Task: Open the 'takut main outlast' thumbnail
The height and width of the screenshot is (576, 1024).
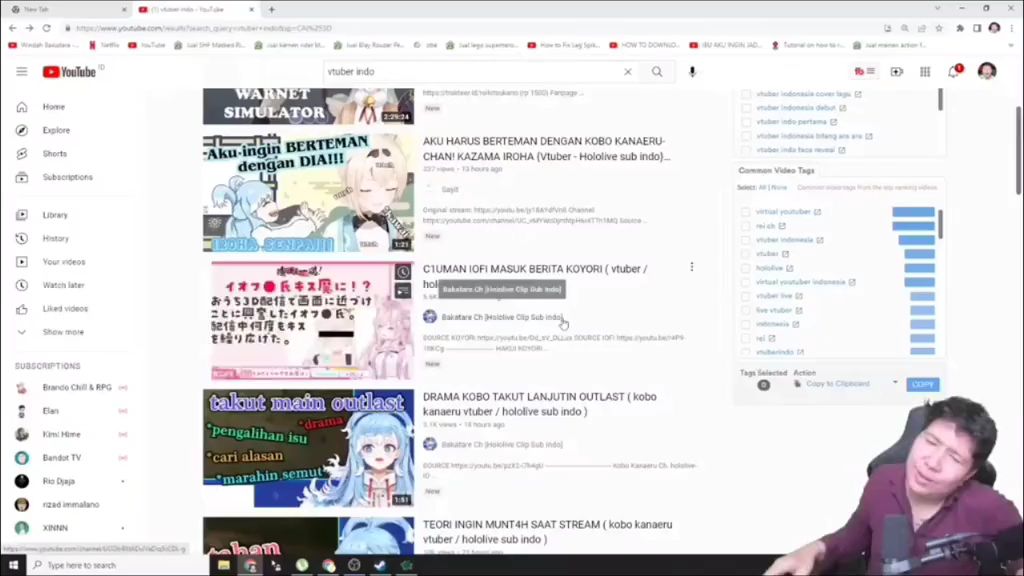Action: [308, 448]
